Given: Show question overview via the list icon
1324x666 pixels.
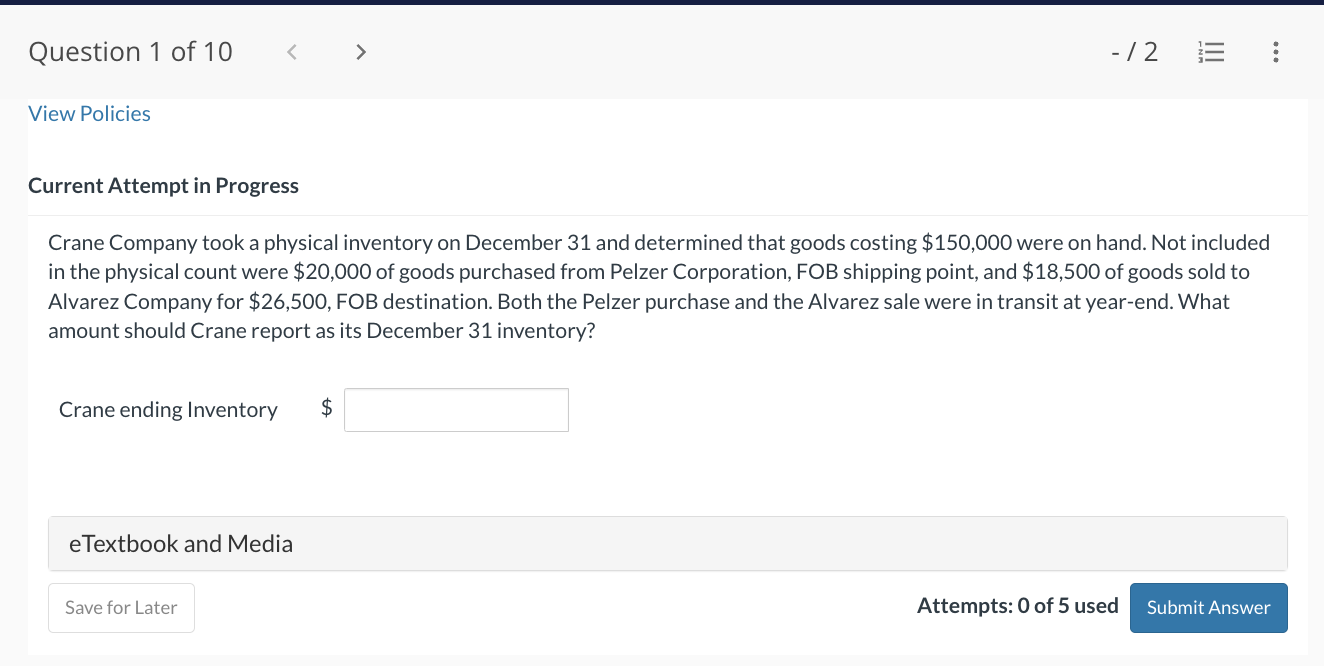Looking at the screenshot, I should [1211, 52].
